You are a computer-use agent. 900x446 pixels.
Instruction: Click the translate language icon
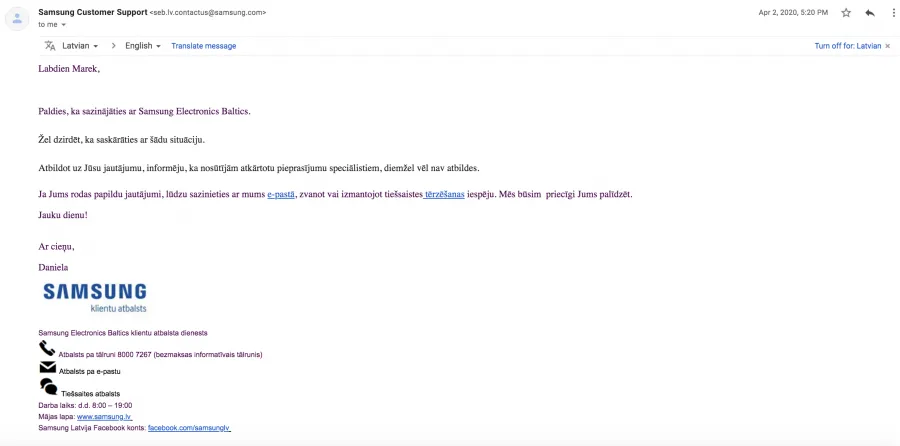[50, 46]
